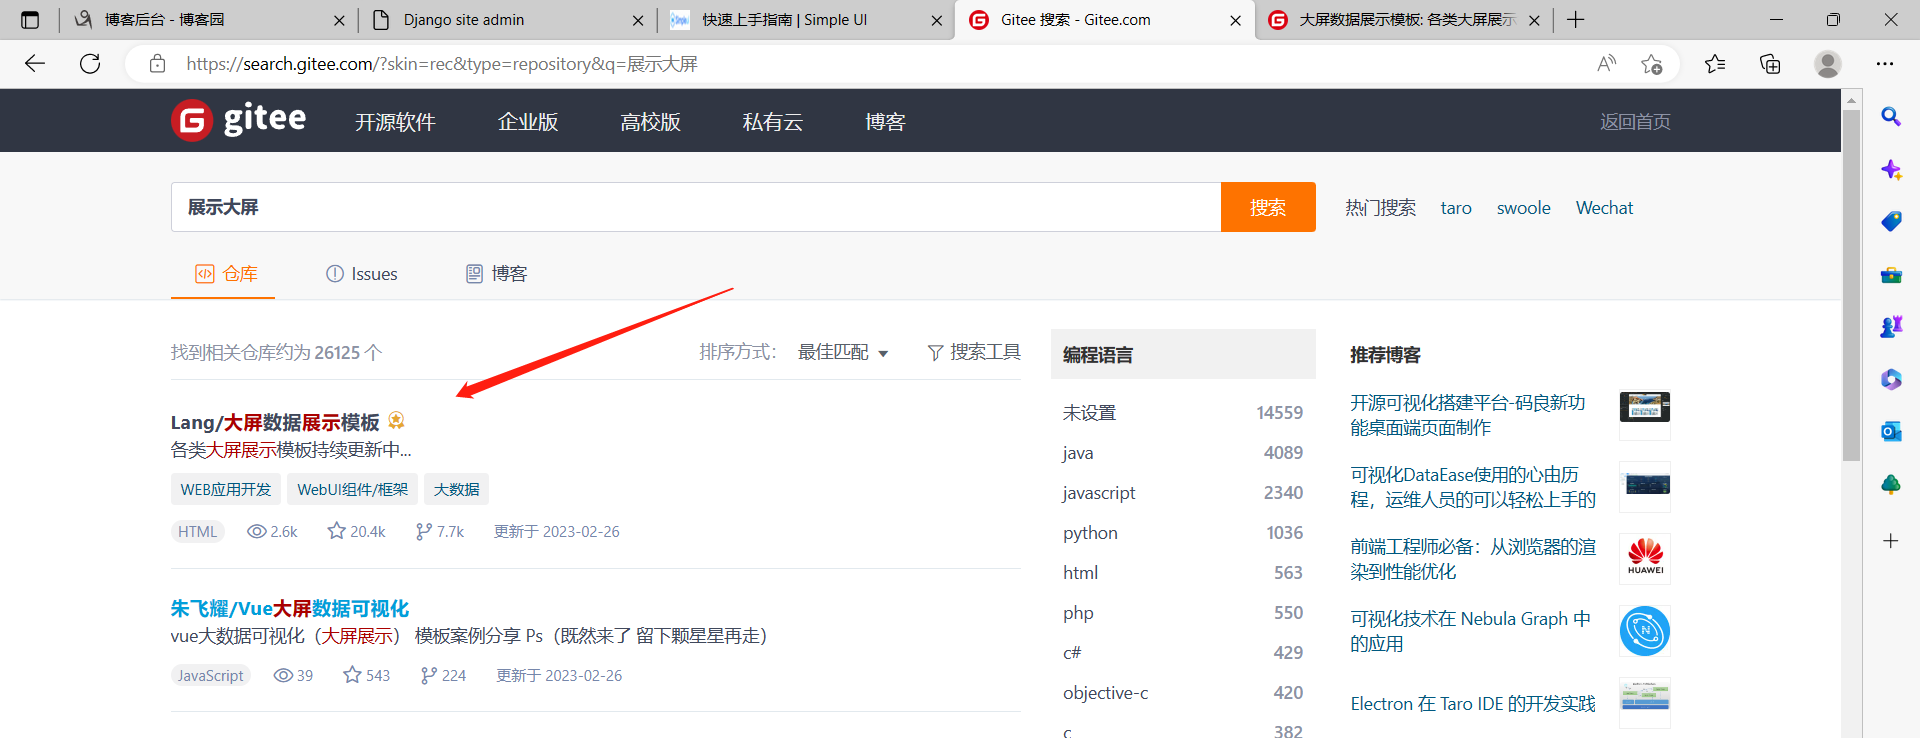The height and width of the screenshot is (738, 1920).
Task: Click fork count 7.7k of Lang repository
Action: pyautogui.click(x=440, y=531)
